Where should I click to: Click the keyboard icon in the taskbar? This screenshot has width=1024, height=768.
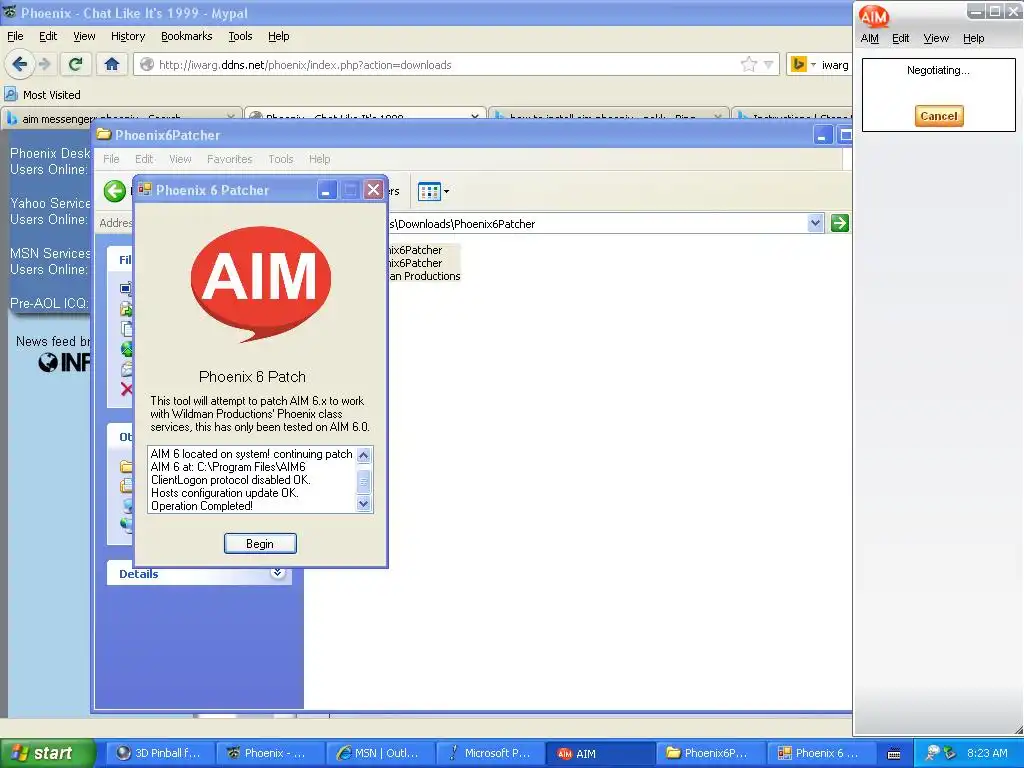[894, 754]
